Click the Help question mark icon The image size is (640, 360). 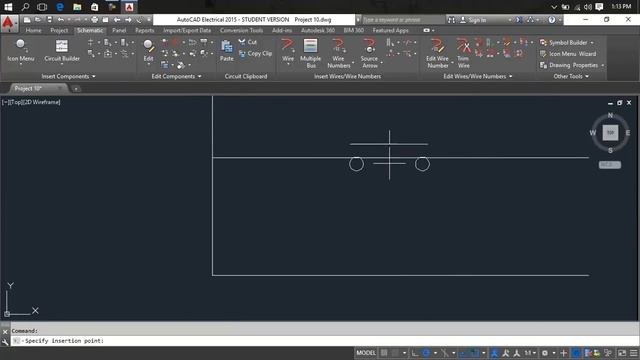[x=551, y=20]
